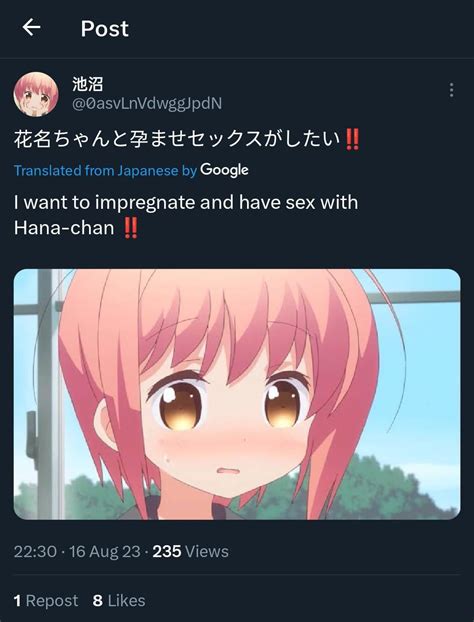The width and height of the screenshot is (474, 622).
Task: Click the 16 Aug 23 date
Action: 105,551
